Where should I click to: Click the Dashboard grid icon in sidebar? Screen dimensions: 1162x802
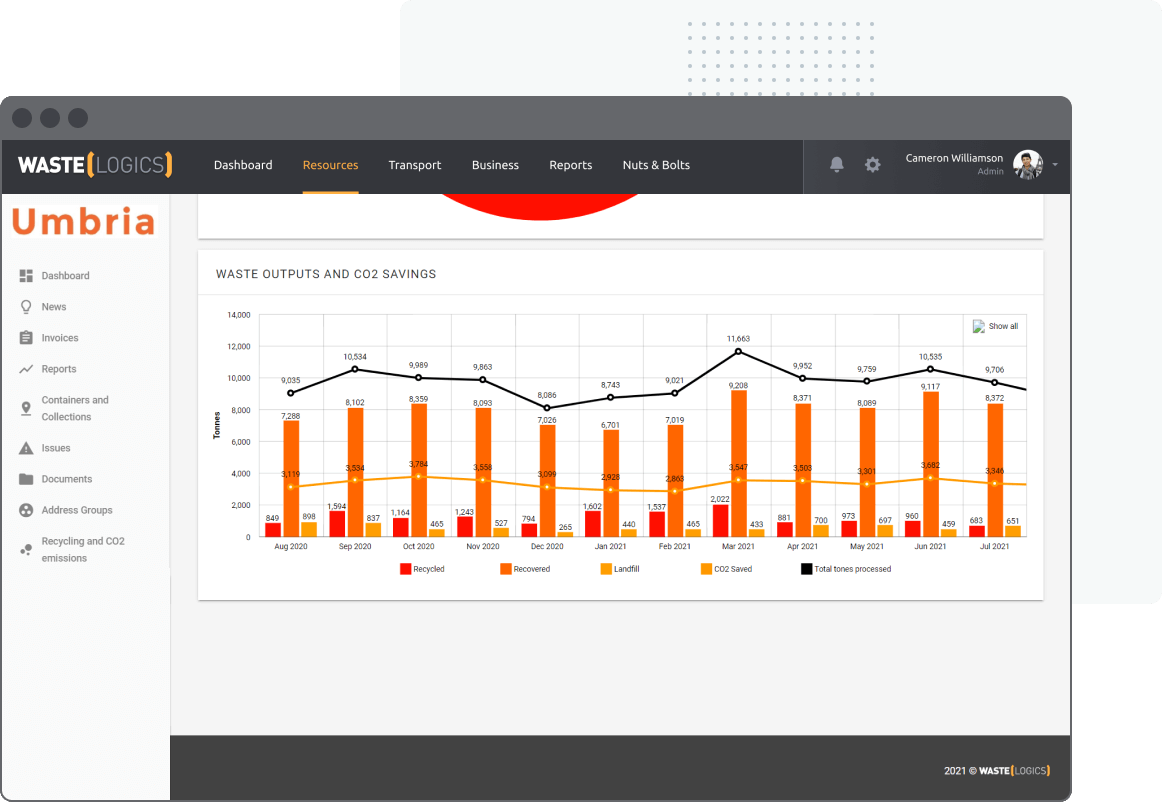pos(26,276)
